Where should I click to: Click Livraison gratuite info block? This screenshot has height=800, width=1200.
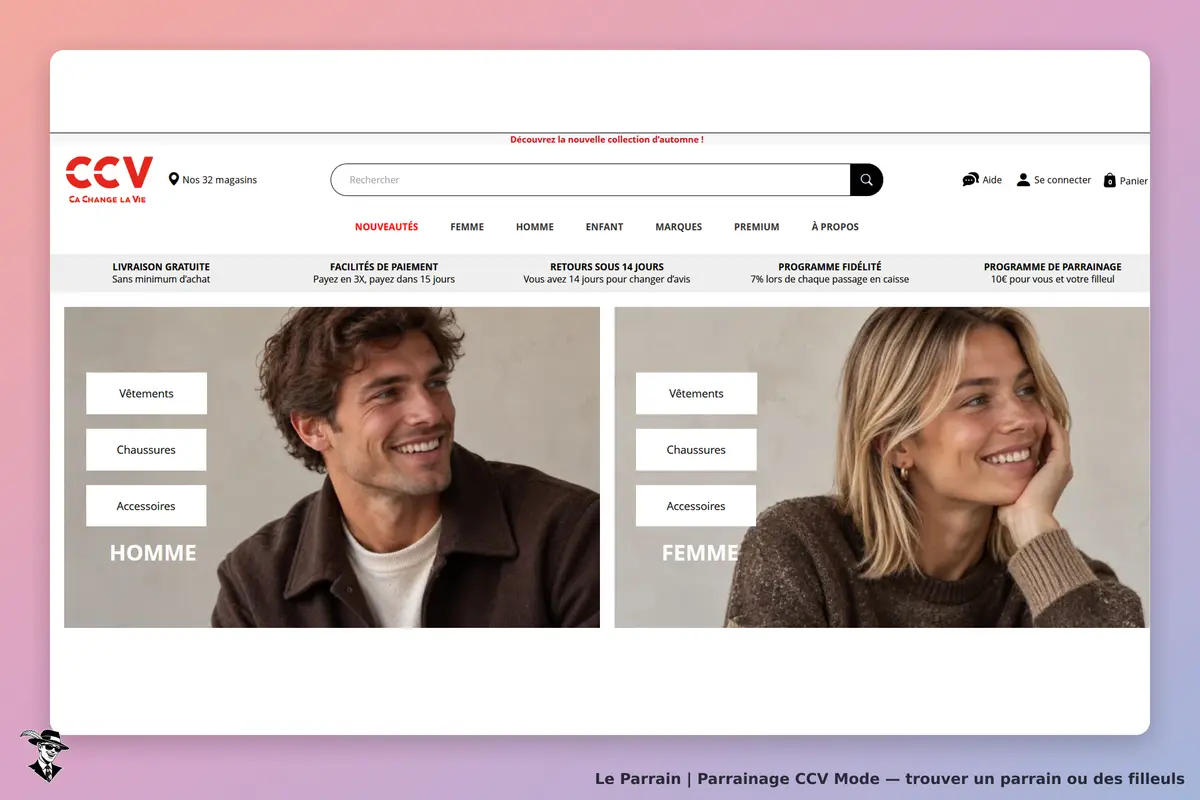coord(161,273)
